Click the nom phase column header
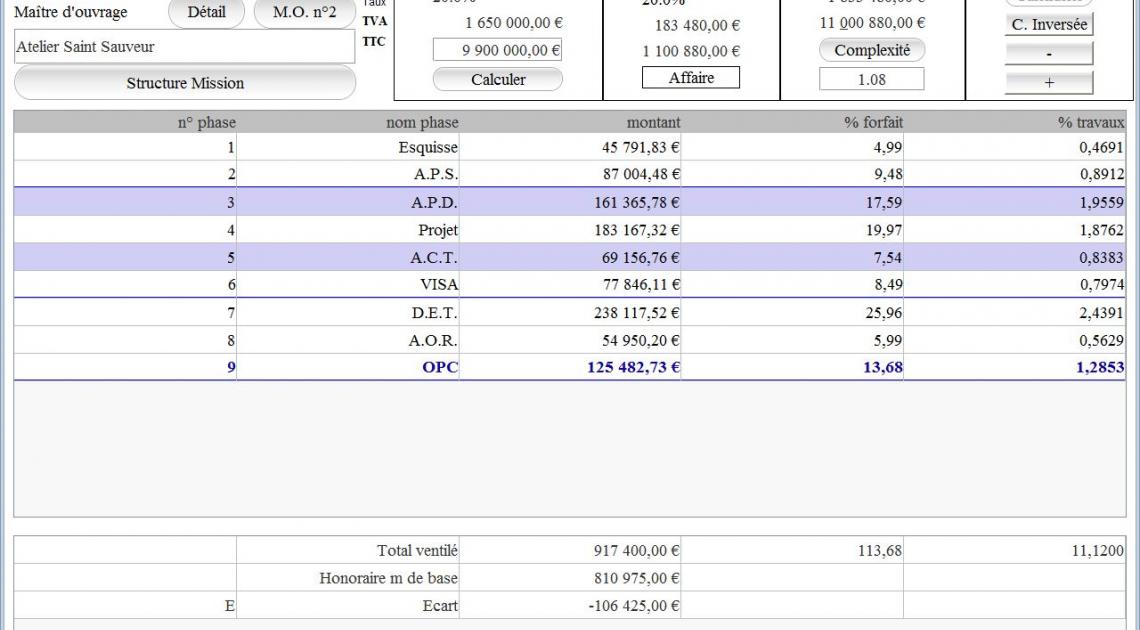Screen dimensions: 1140x630 coord(422,122)
